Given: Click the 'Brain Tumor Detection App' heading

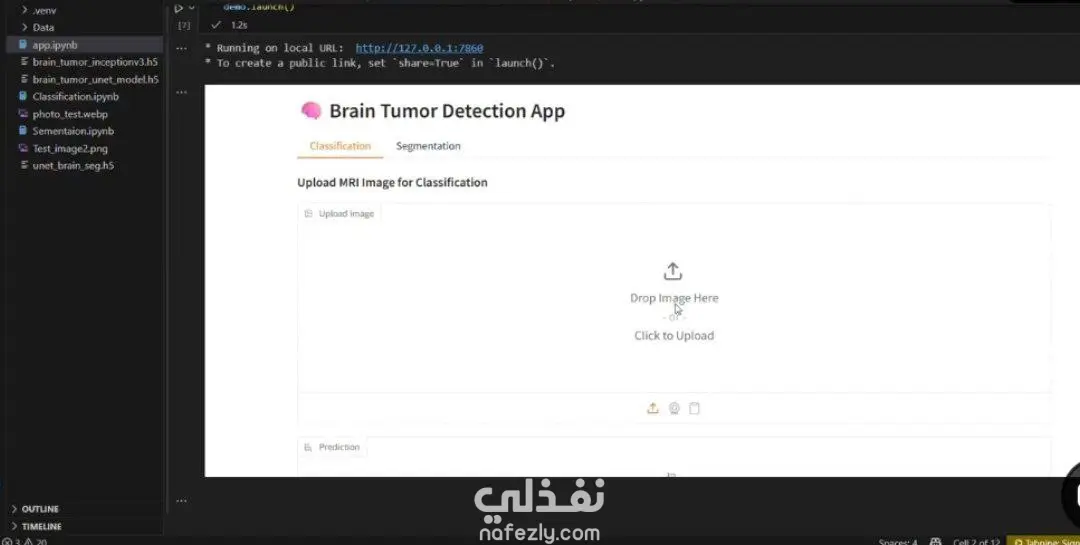Looking at the screenshot, I should click(447, 111).
